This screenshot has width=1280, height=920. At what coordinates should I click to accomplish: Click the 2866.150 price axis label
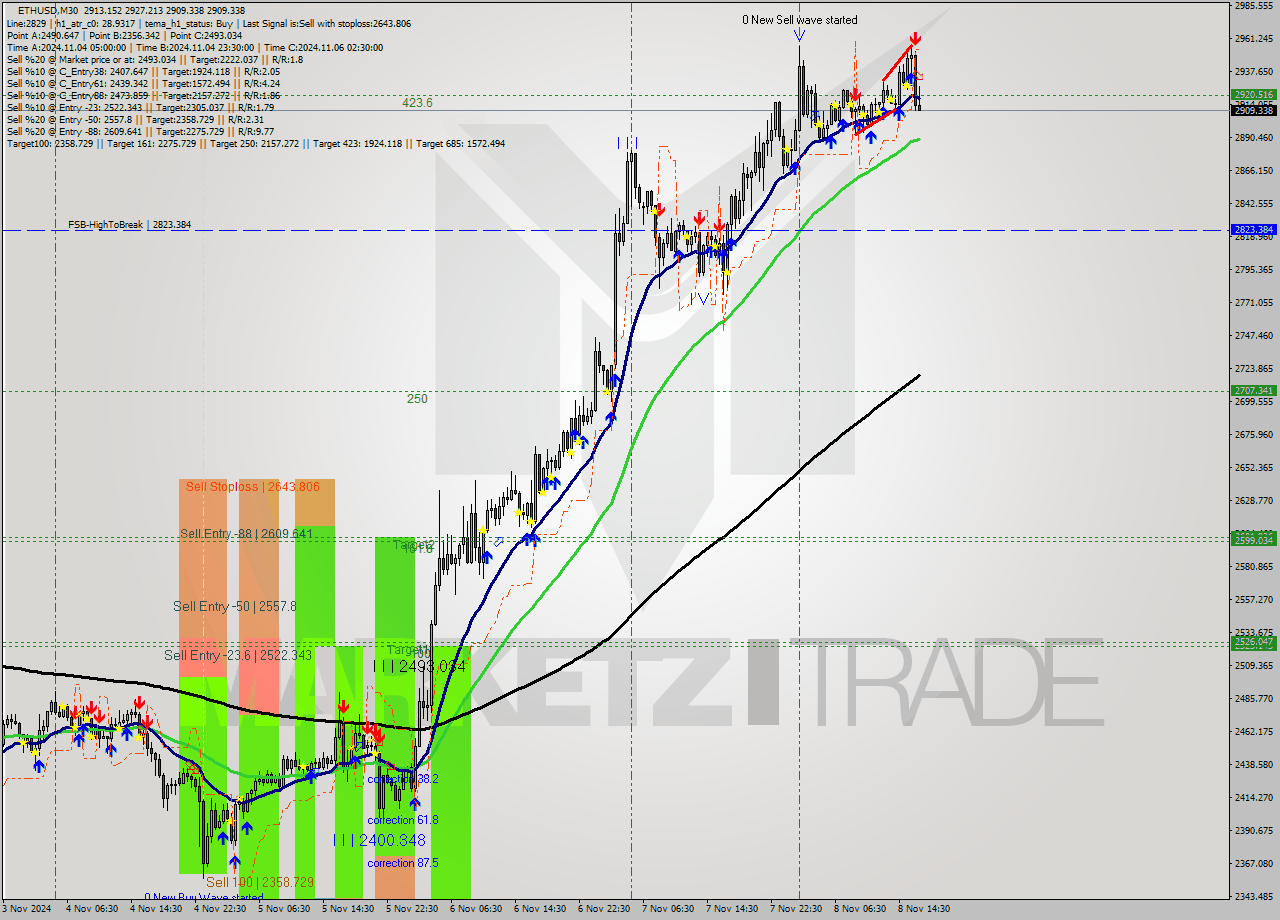(x=1254, y=171)
